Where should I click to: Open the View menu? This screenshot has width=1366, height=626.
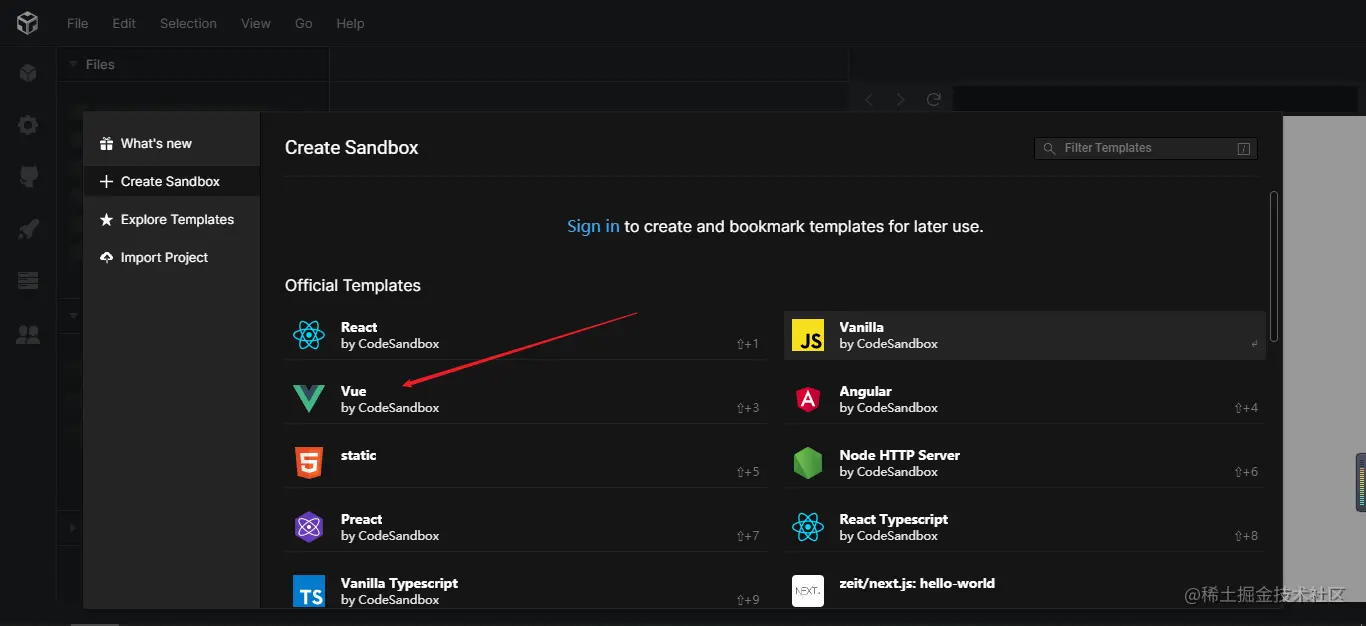(256, 23)
